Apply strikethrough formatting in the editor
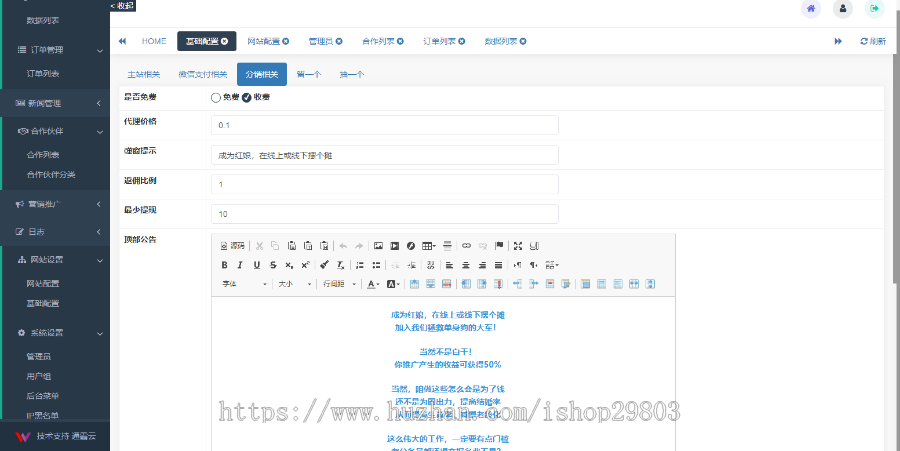Image resolution: width=900 pixels, height=451 pixels. (x=273, y=265)
